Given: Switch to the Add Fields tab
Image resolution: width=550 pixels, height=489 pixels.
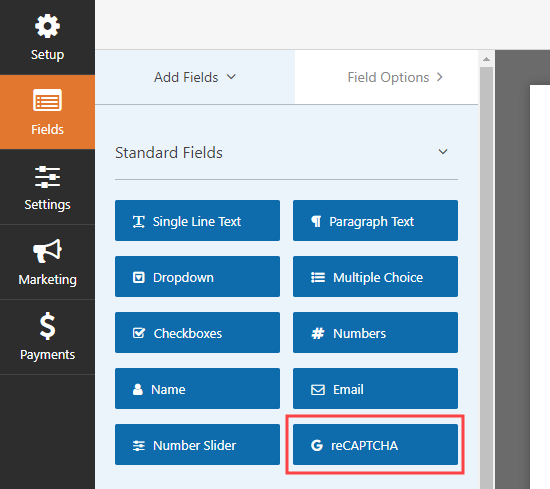Looking at the screenshot, I should click(x=195, y=77).
